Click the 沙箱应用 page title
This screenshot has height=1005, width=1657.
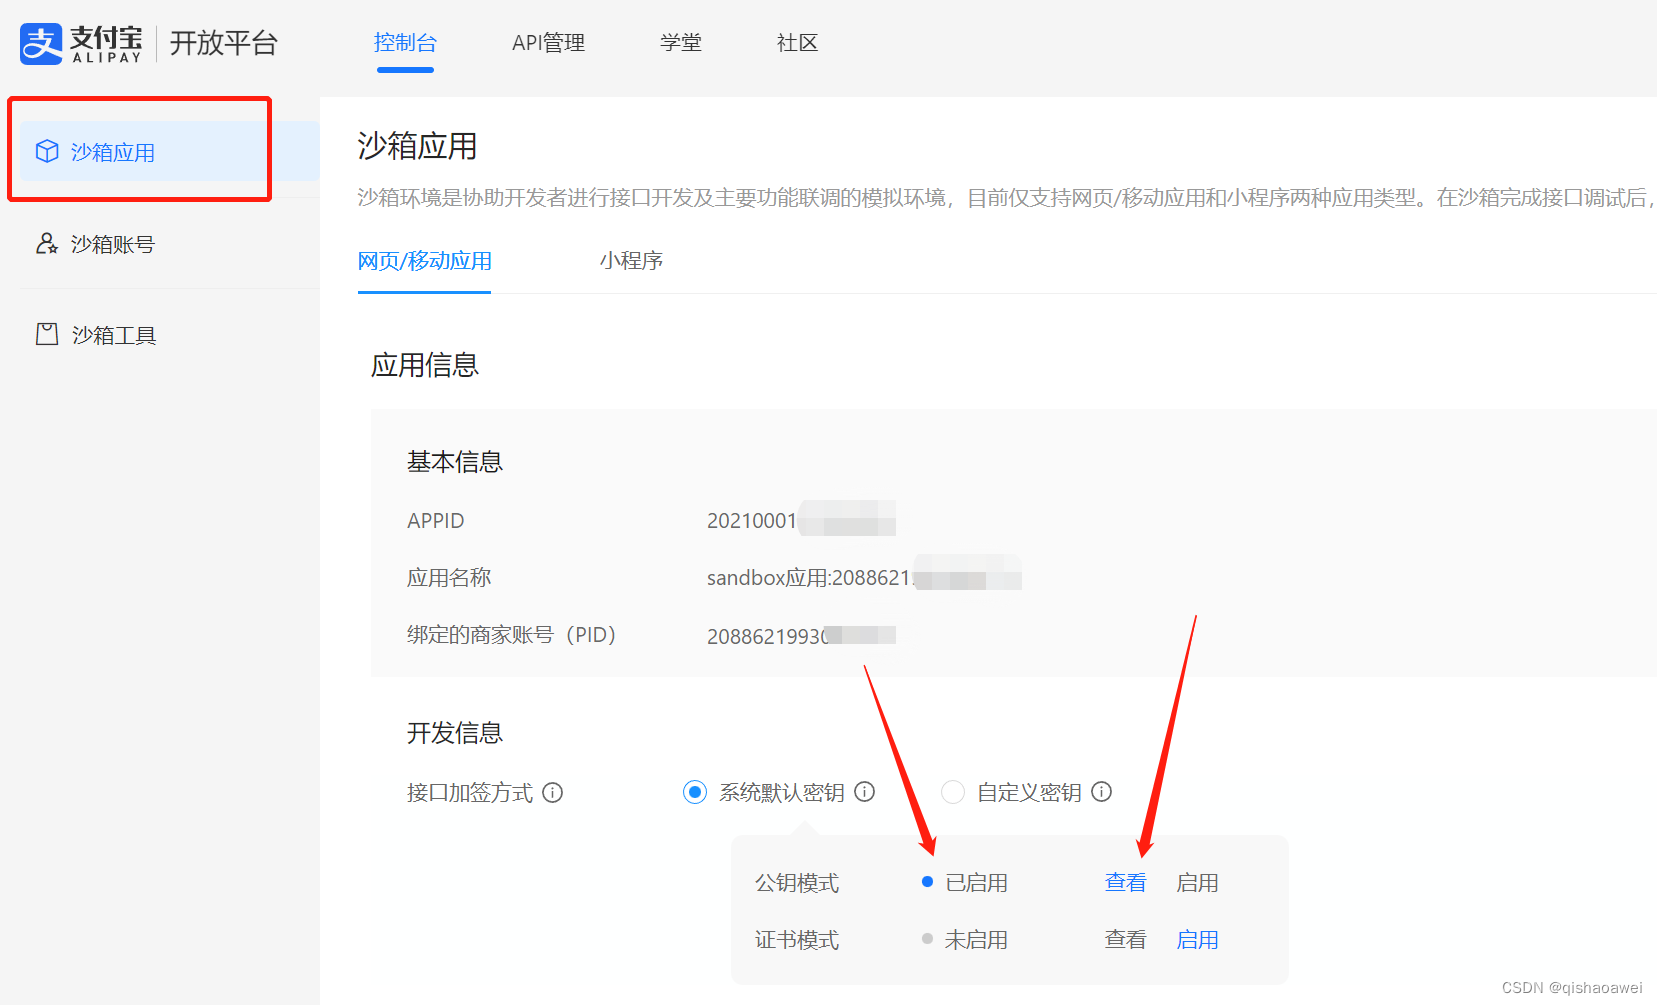(x=418, y=146)
